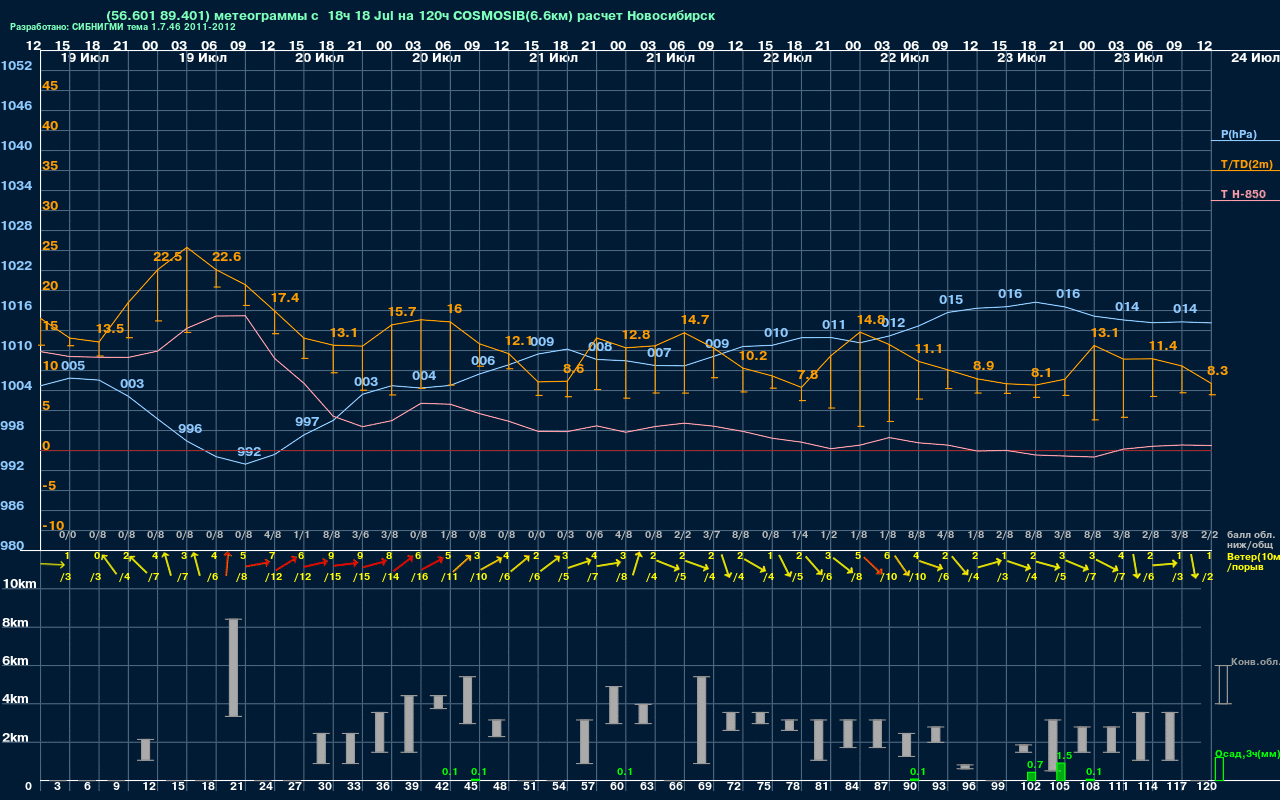
Task: Click the 010 pressure curve label
Action: tap(776, 333)
